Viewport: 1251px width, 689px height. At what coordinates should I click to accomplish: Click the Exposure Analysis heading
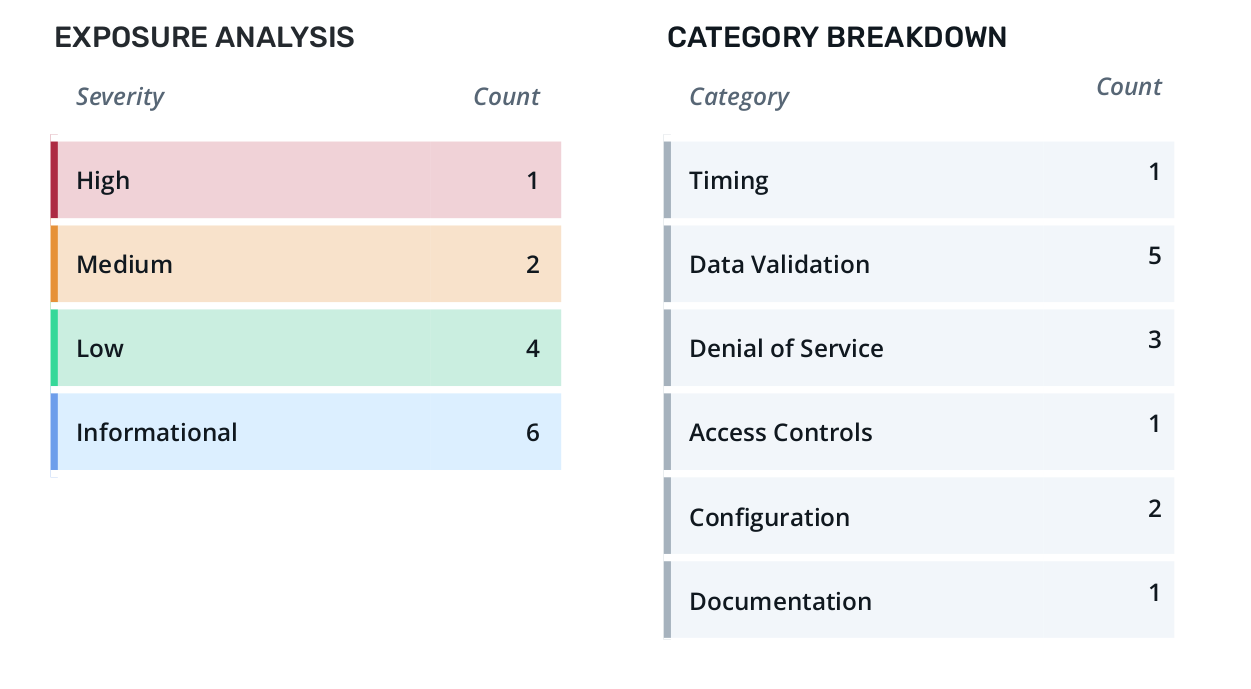click(x=204, y=38)
